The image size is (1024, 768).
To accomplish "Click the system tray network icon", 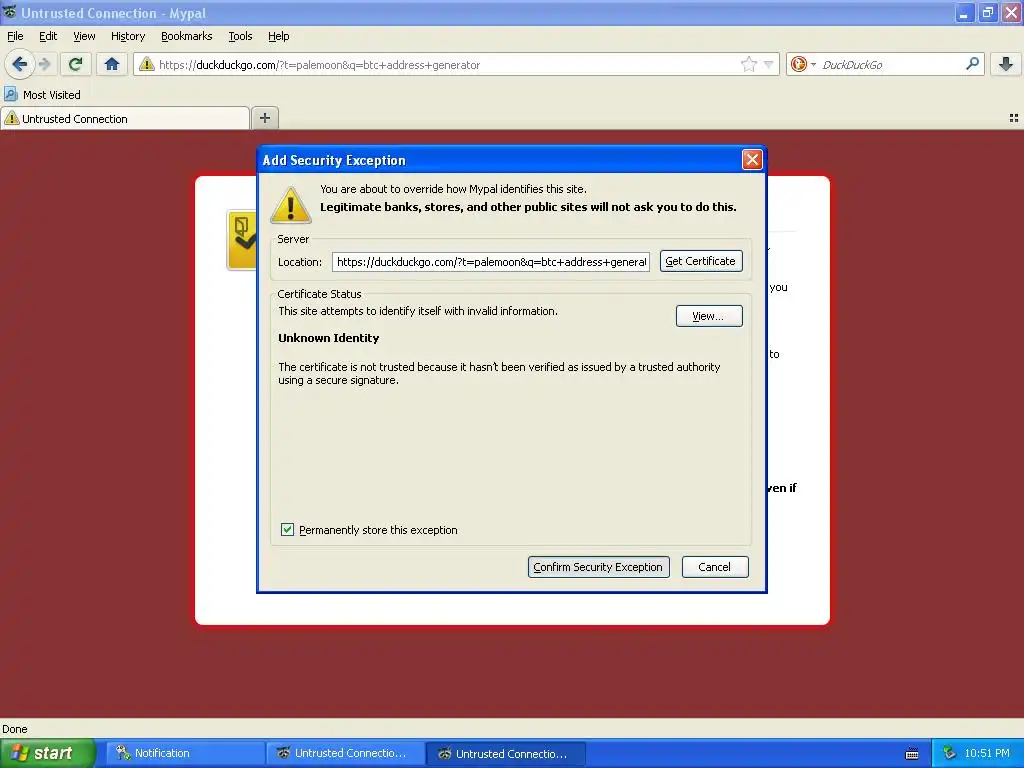I will coord(950,754).
